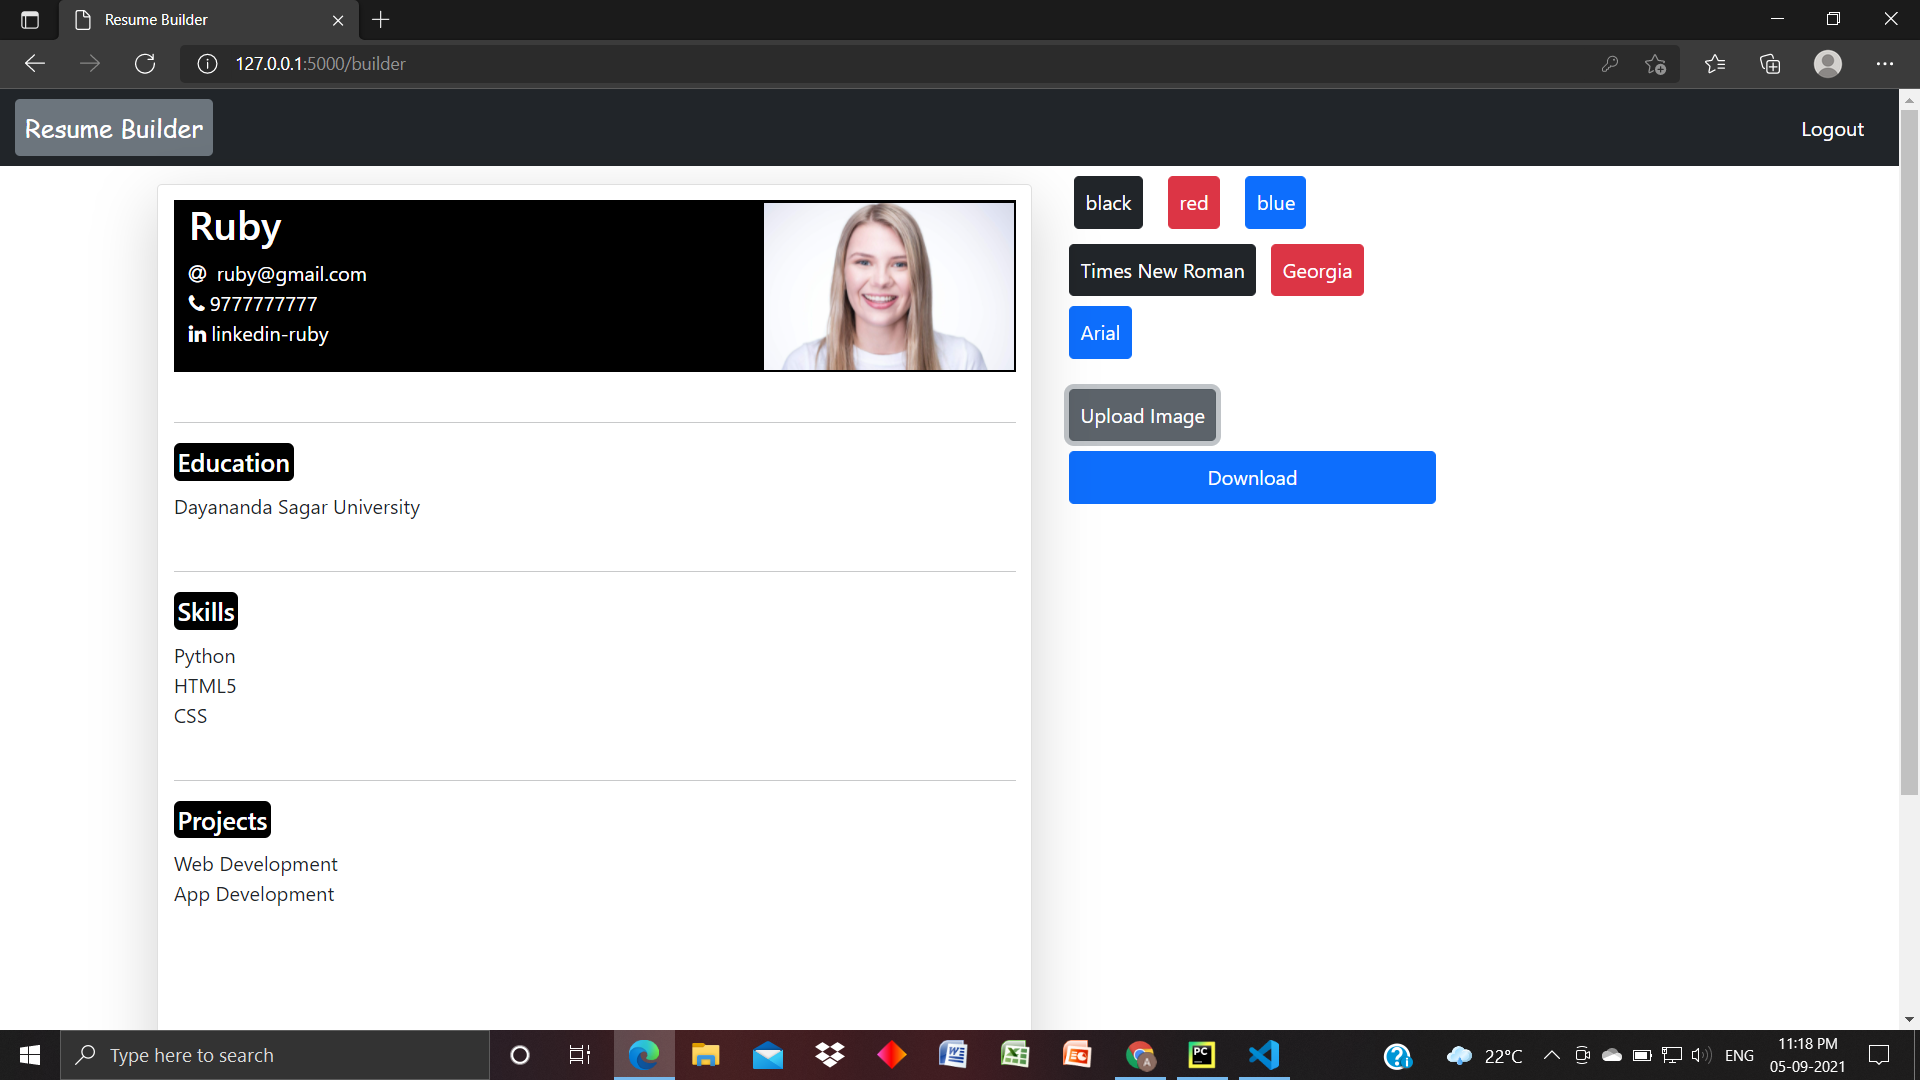
Task: Click the Logout link
Action: point(1832,128)
